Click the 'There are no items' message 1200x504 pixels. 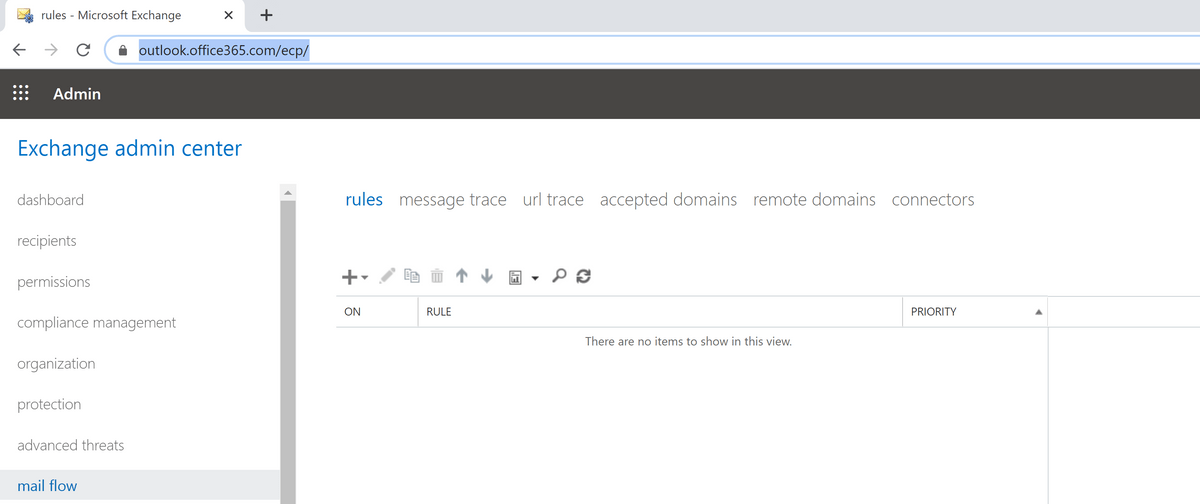(688, 342)
